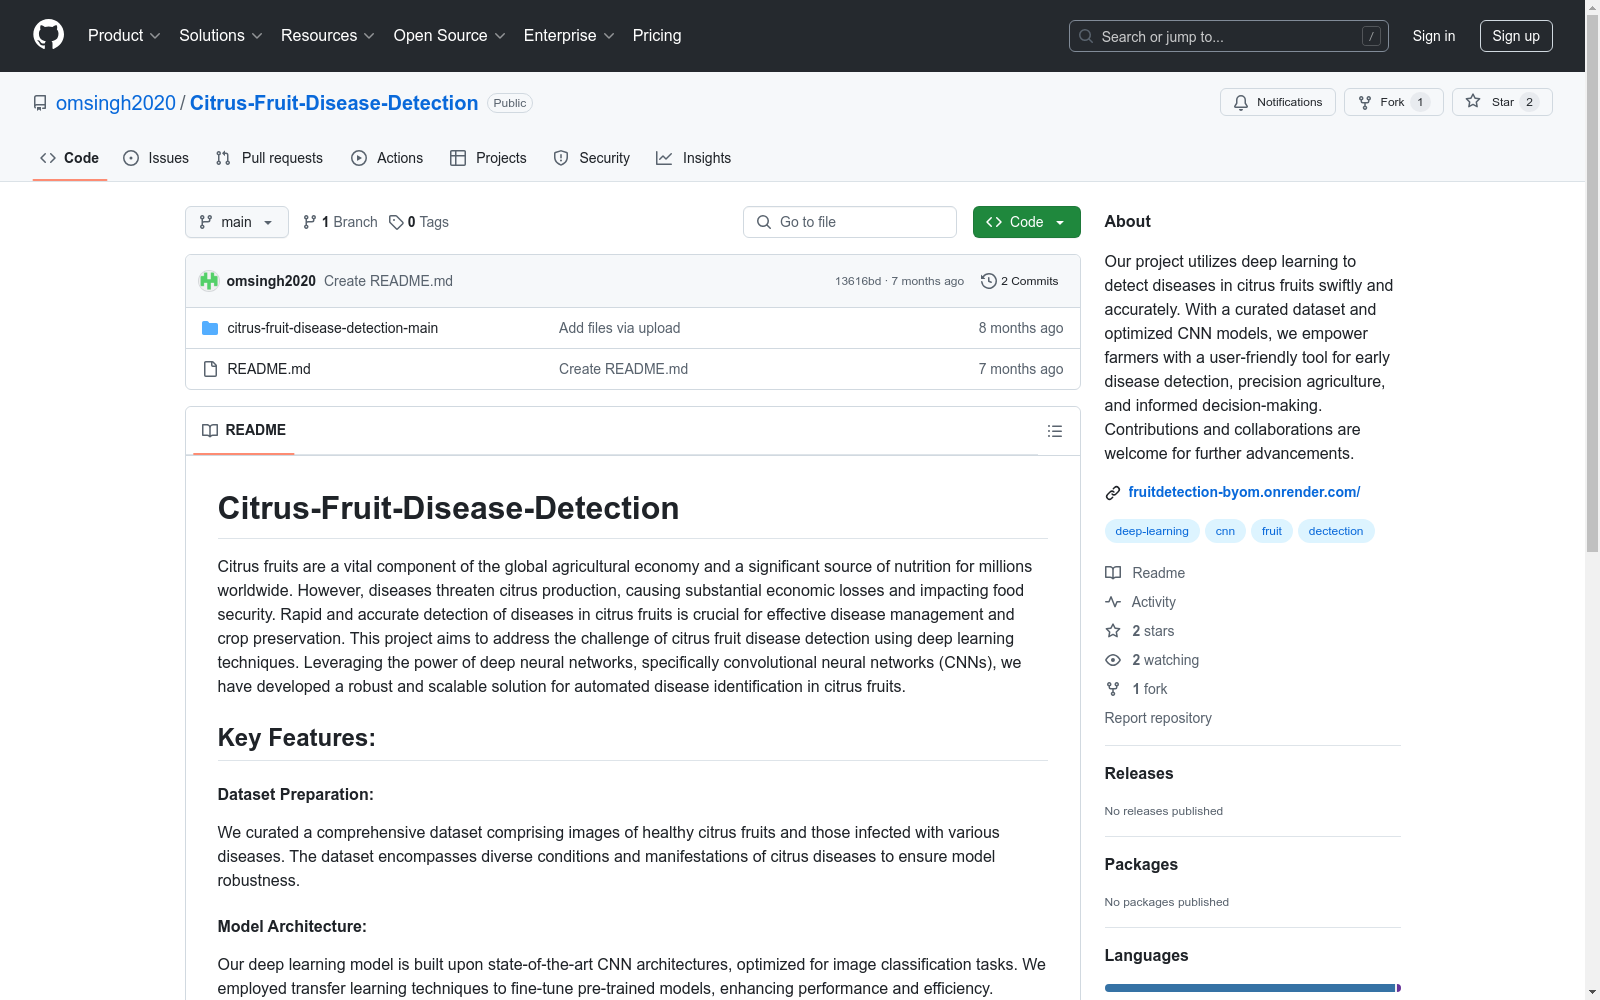Open the Add files via upload commit
The height and width of the screenshot is (1000, 1600).
click(619, 328)
